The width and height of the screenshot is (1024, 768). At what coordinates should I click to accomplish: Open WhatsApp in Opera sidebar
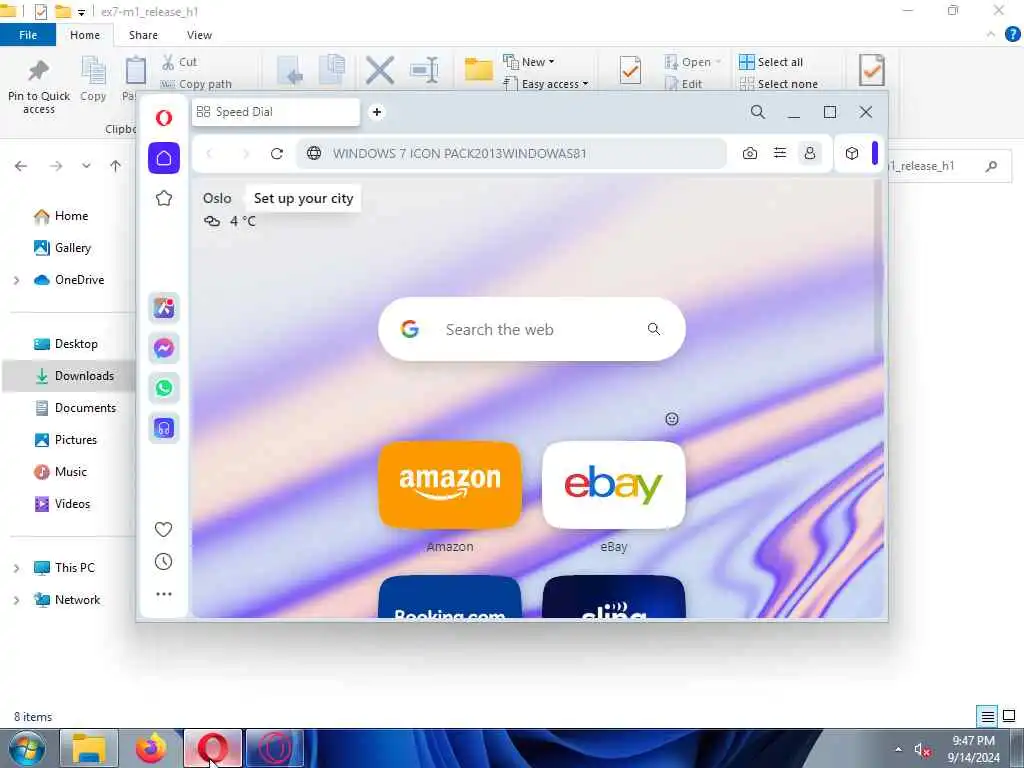coord(164,388)
